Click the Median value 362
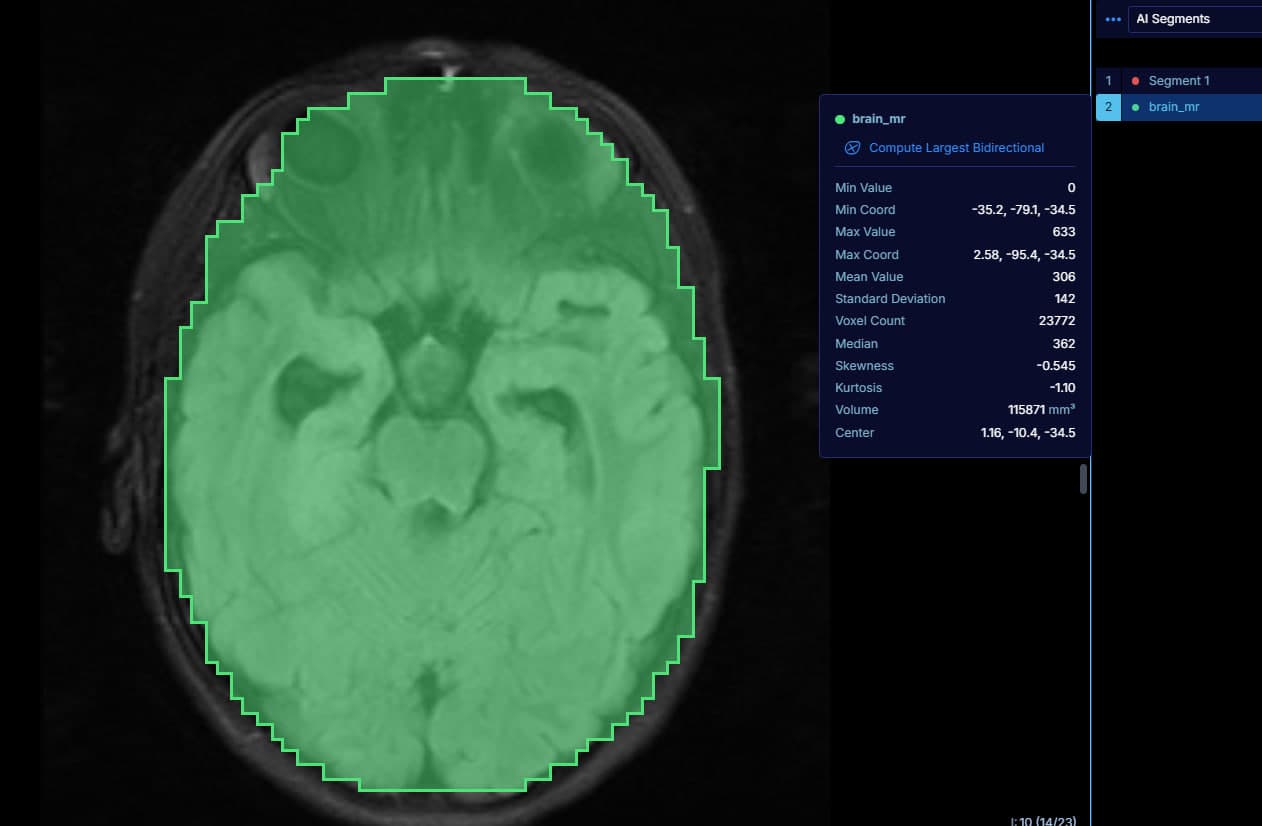The height and width of the screenshot is (826, 1262). (x=1064, y=344)
